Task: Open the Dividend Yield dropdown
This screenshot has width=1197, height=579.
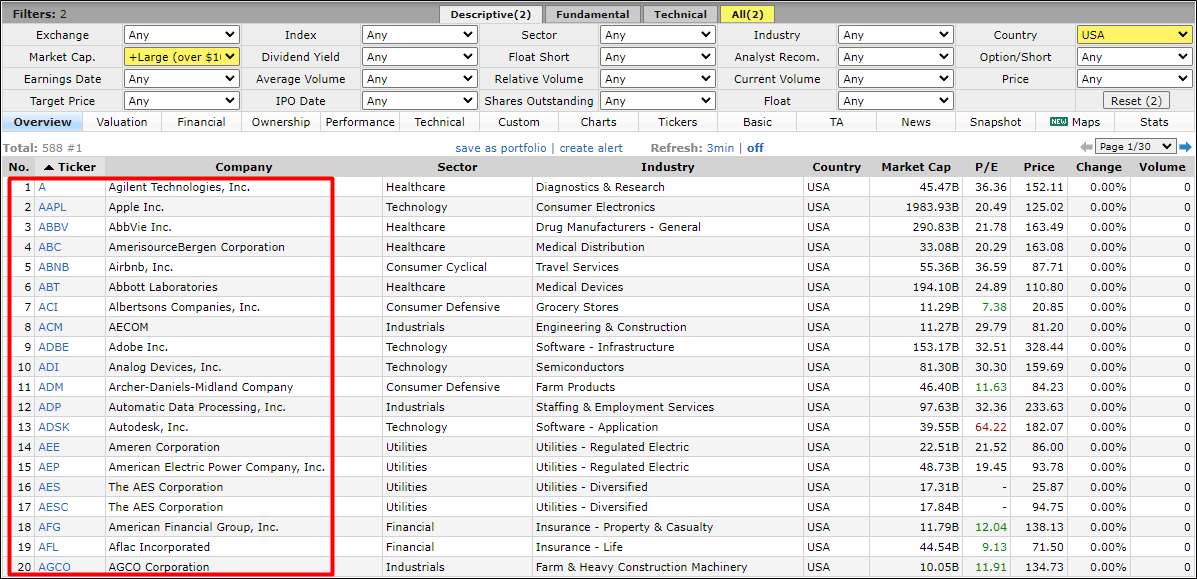Action: tap(420, 57)
